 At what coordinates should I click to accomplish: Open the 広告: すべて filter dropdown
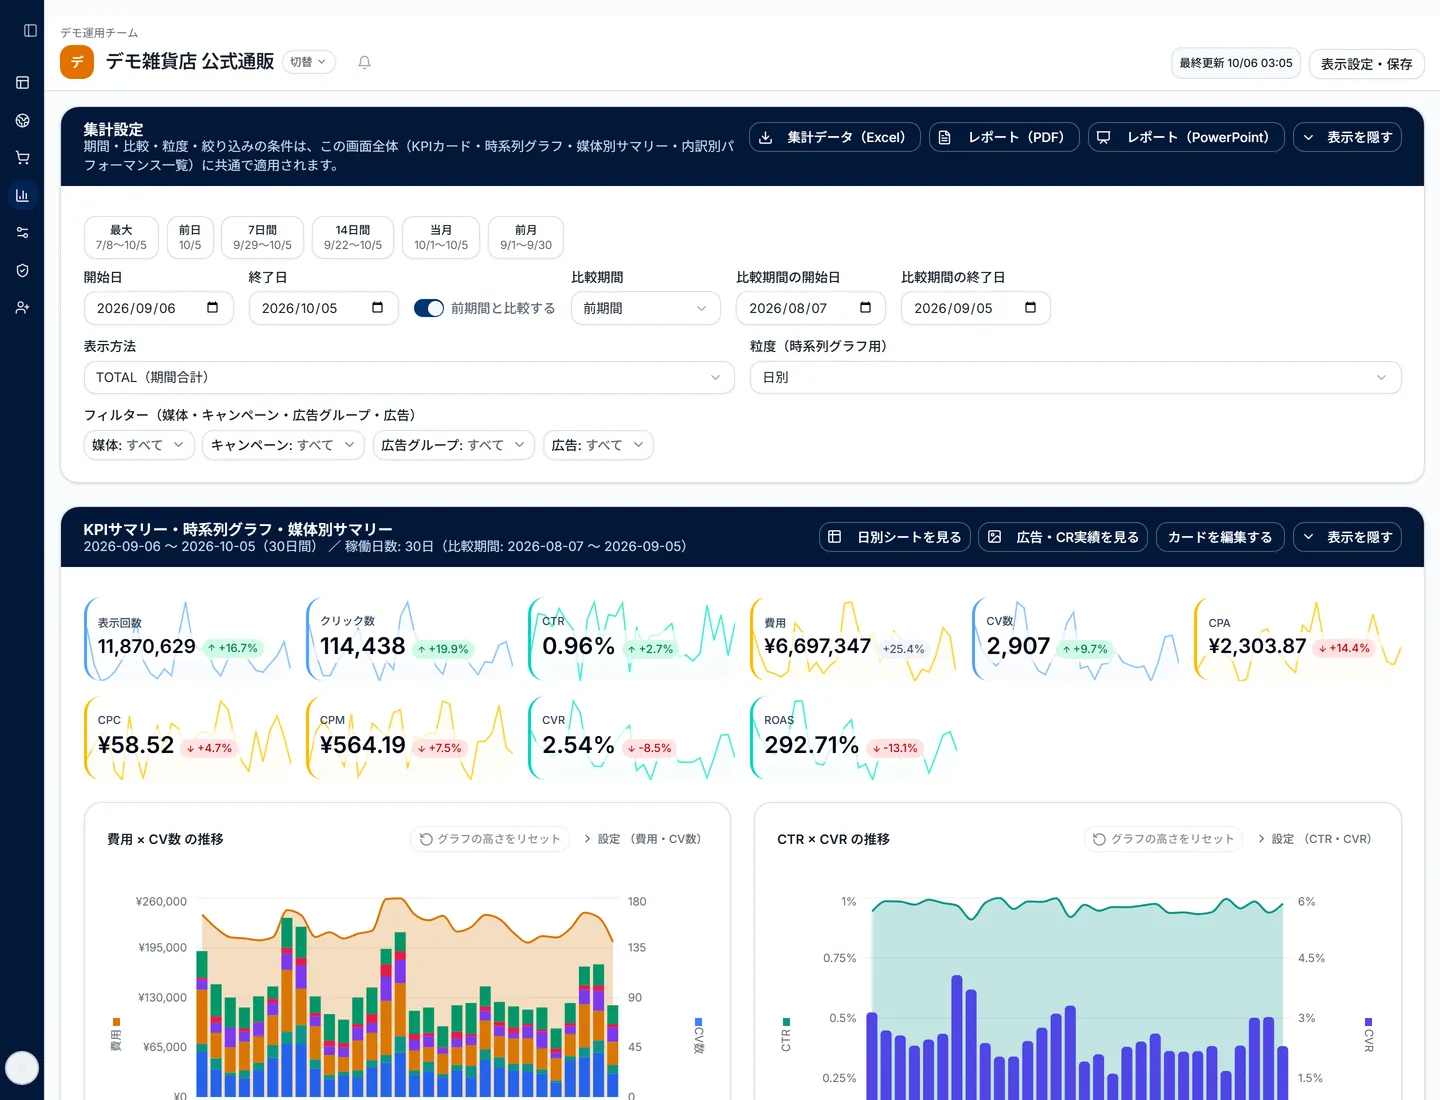pyautogui.click(x=598, y=445)
